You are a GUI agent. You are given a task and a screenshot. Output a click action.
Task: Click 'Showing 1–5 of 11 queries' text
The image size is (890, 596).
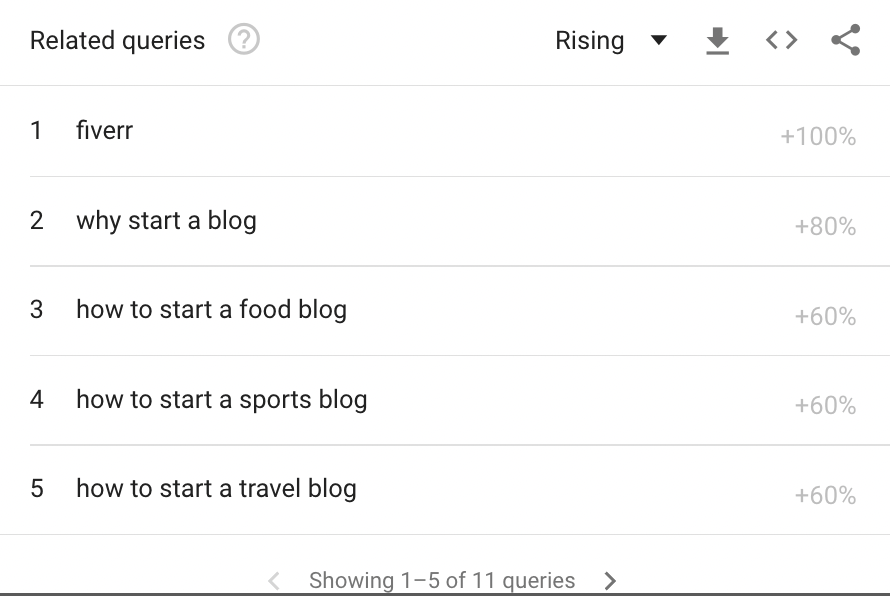tap(442, 580)
